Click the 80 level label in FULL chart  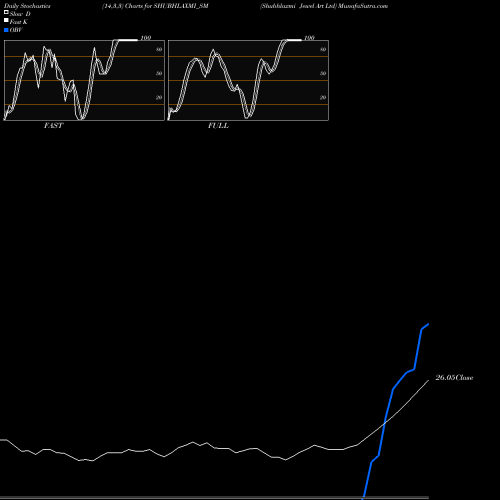(x=323, y=49)
